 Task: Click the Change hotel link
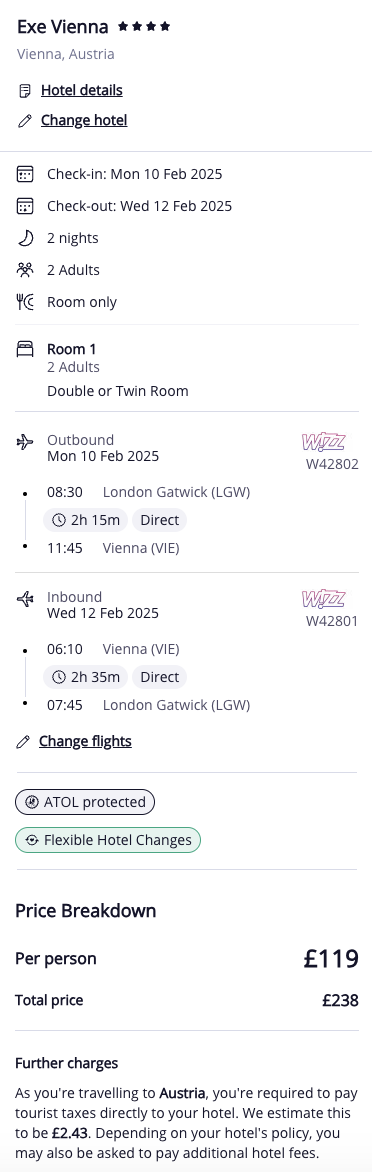click(x=84, y=120)
